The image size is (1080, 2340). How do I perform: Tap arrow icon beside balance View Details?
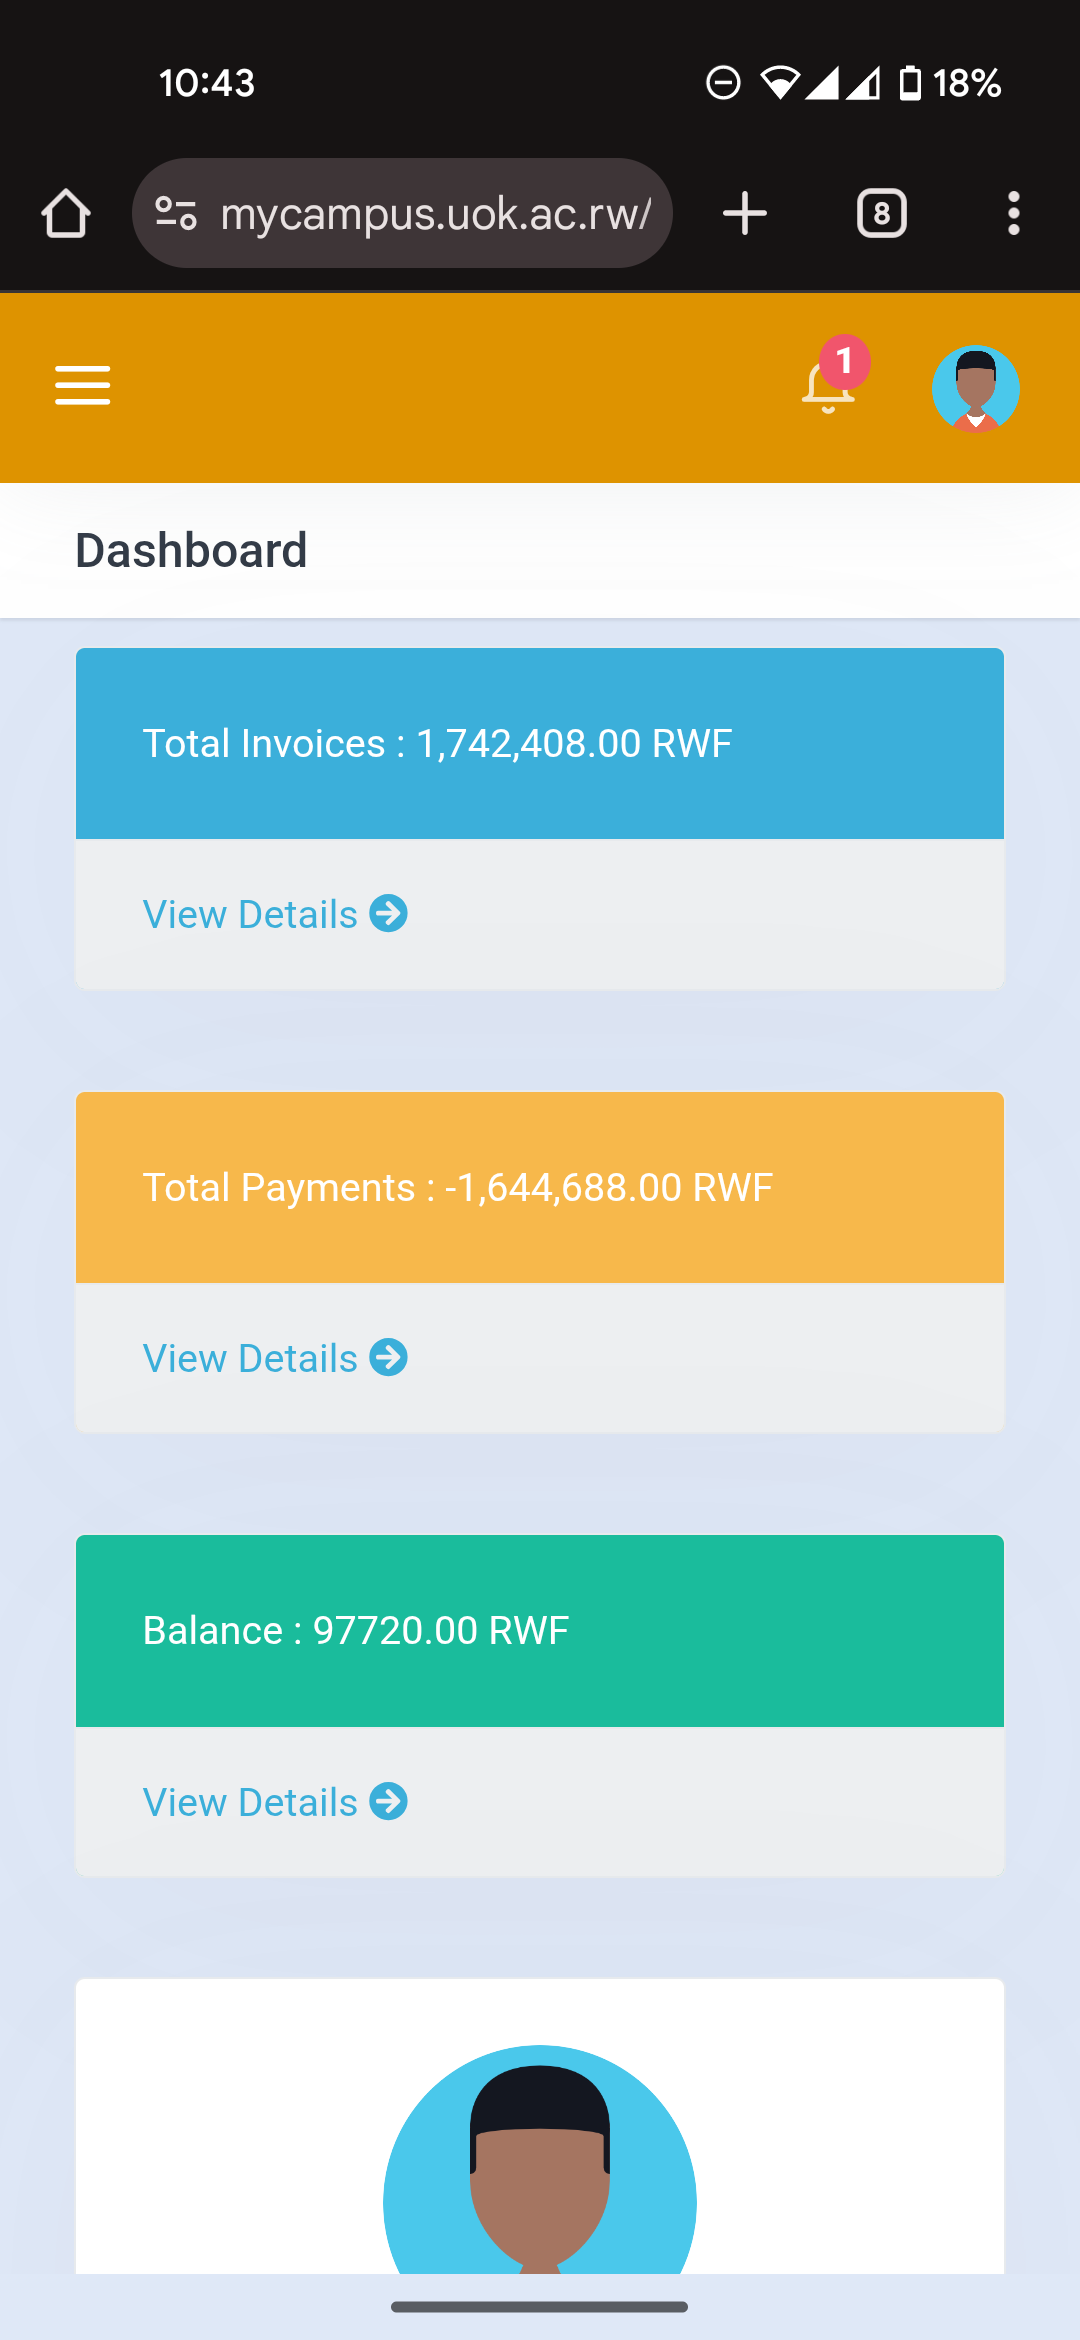[388, 1801]
